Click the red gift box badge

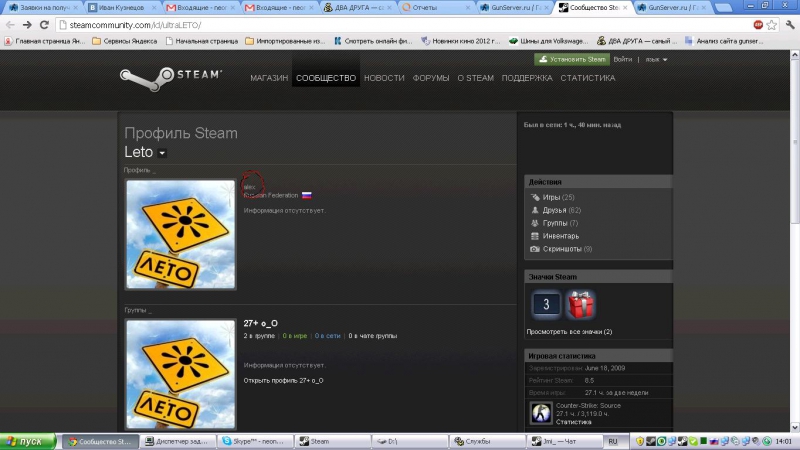tap(581, 304)
